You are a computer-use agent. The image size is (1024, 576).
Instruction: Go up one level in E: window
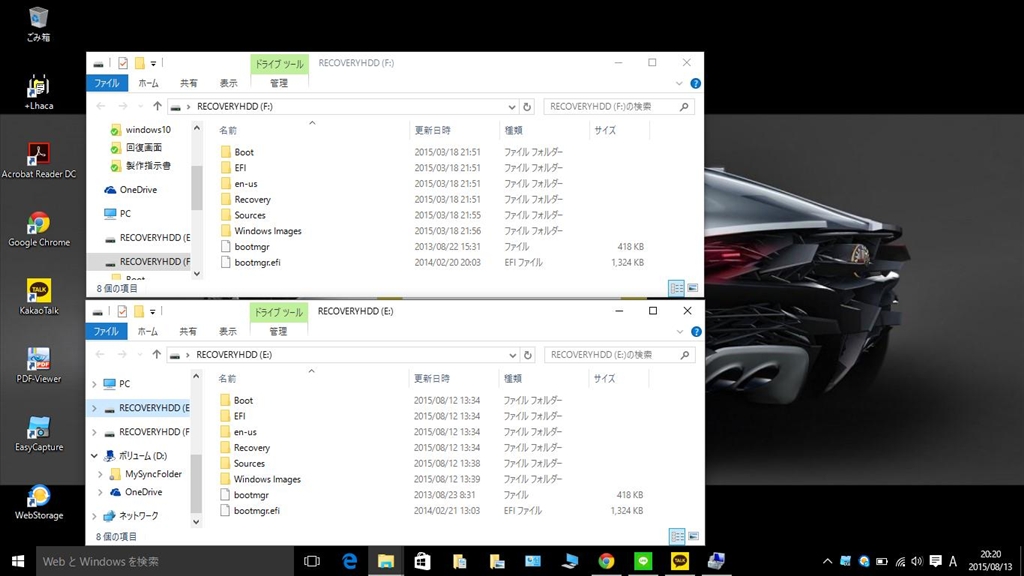(156, 355)
